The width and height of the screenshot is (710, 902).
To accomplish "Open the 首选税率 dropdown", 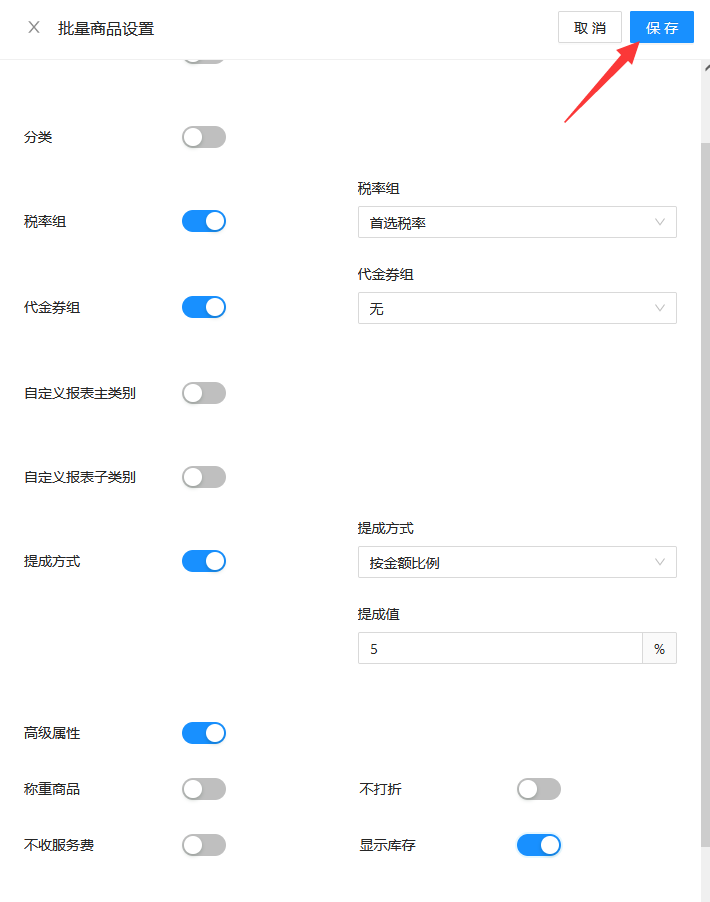I will 517,222.
